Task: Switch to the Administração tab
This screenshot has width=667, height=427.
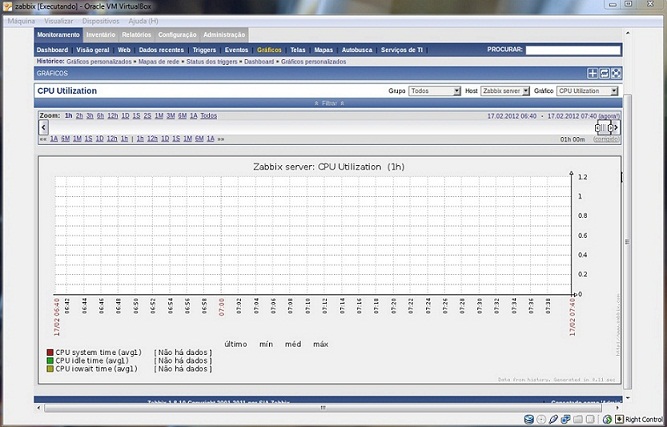Action: click(224, 35)
